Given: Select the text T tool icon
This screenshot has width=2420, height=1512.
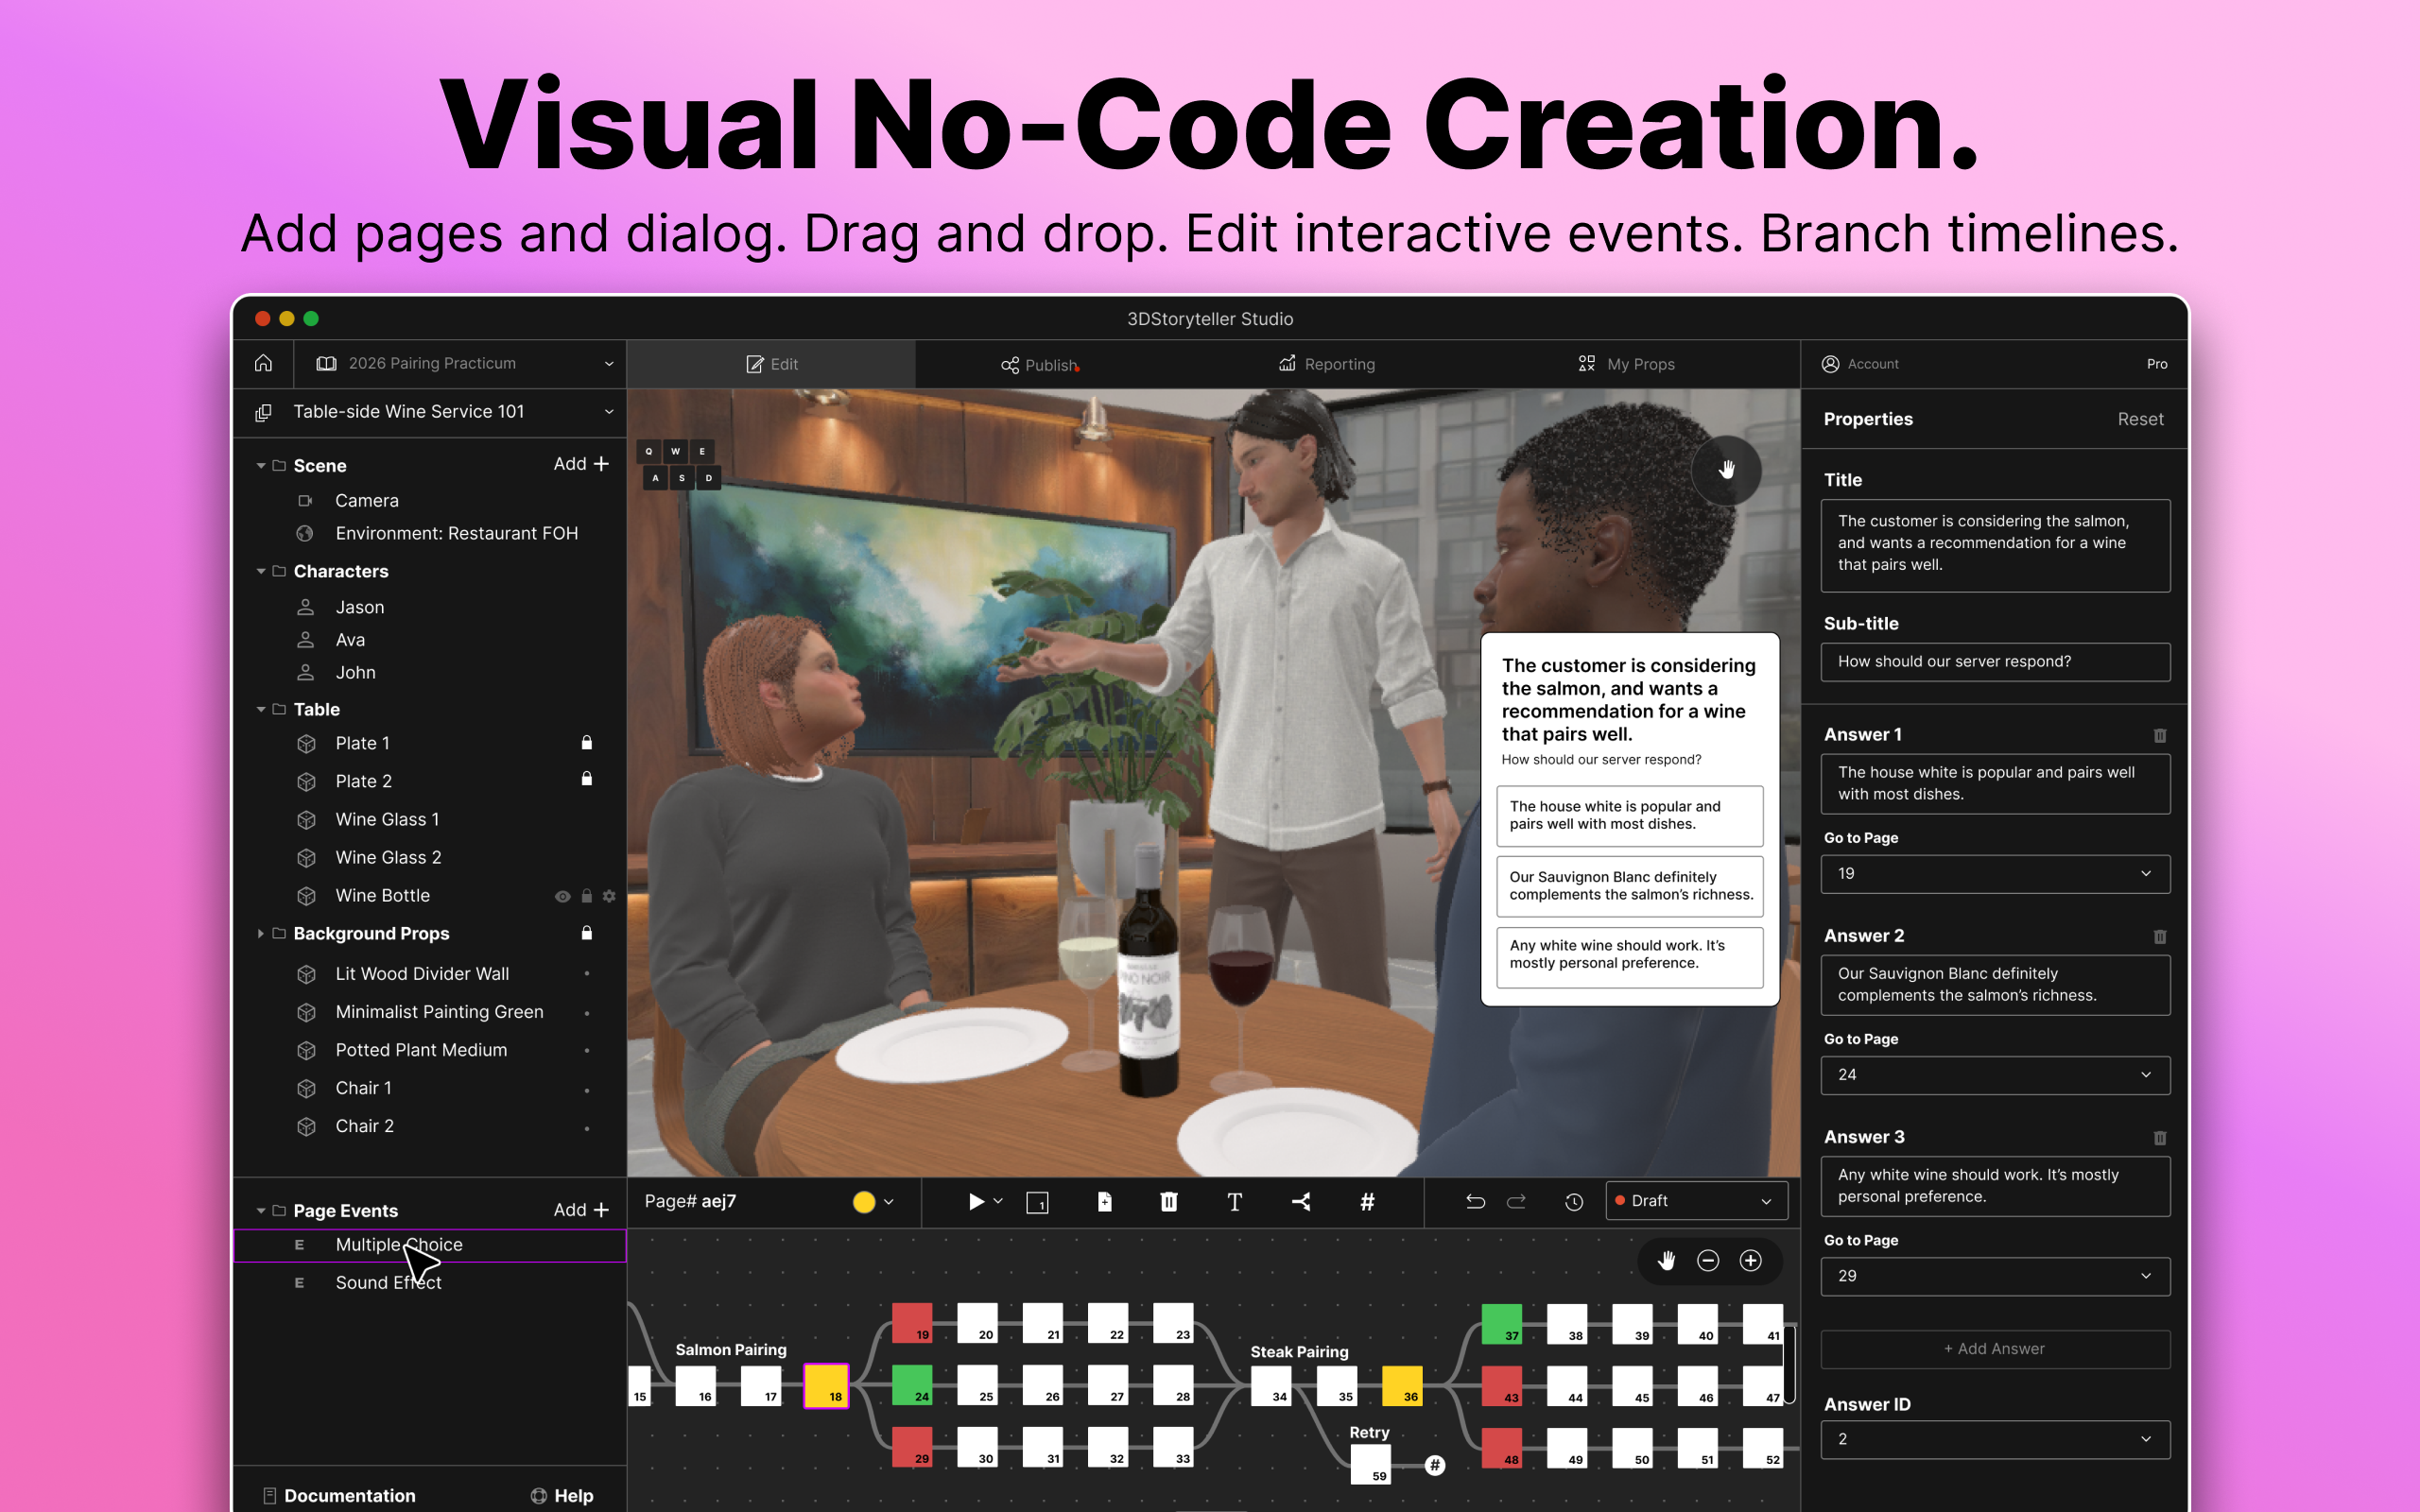Looking at the screenshot, I should coord(1234,1201).
